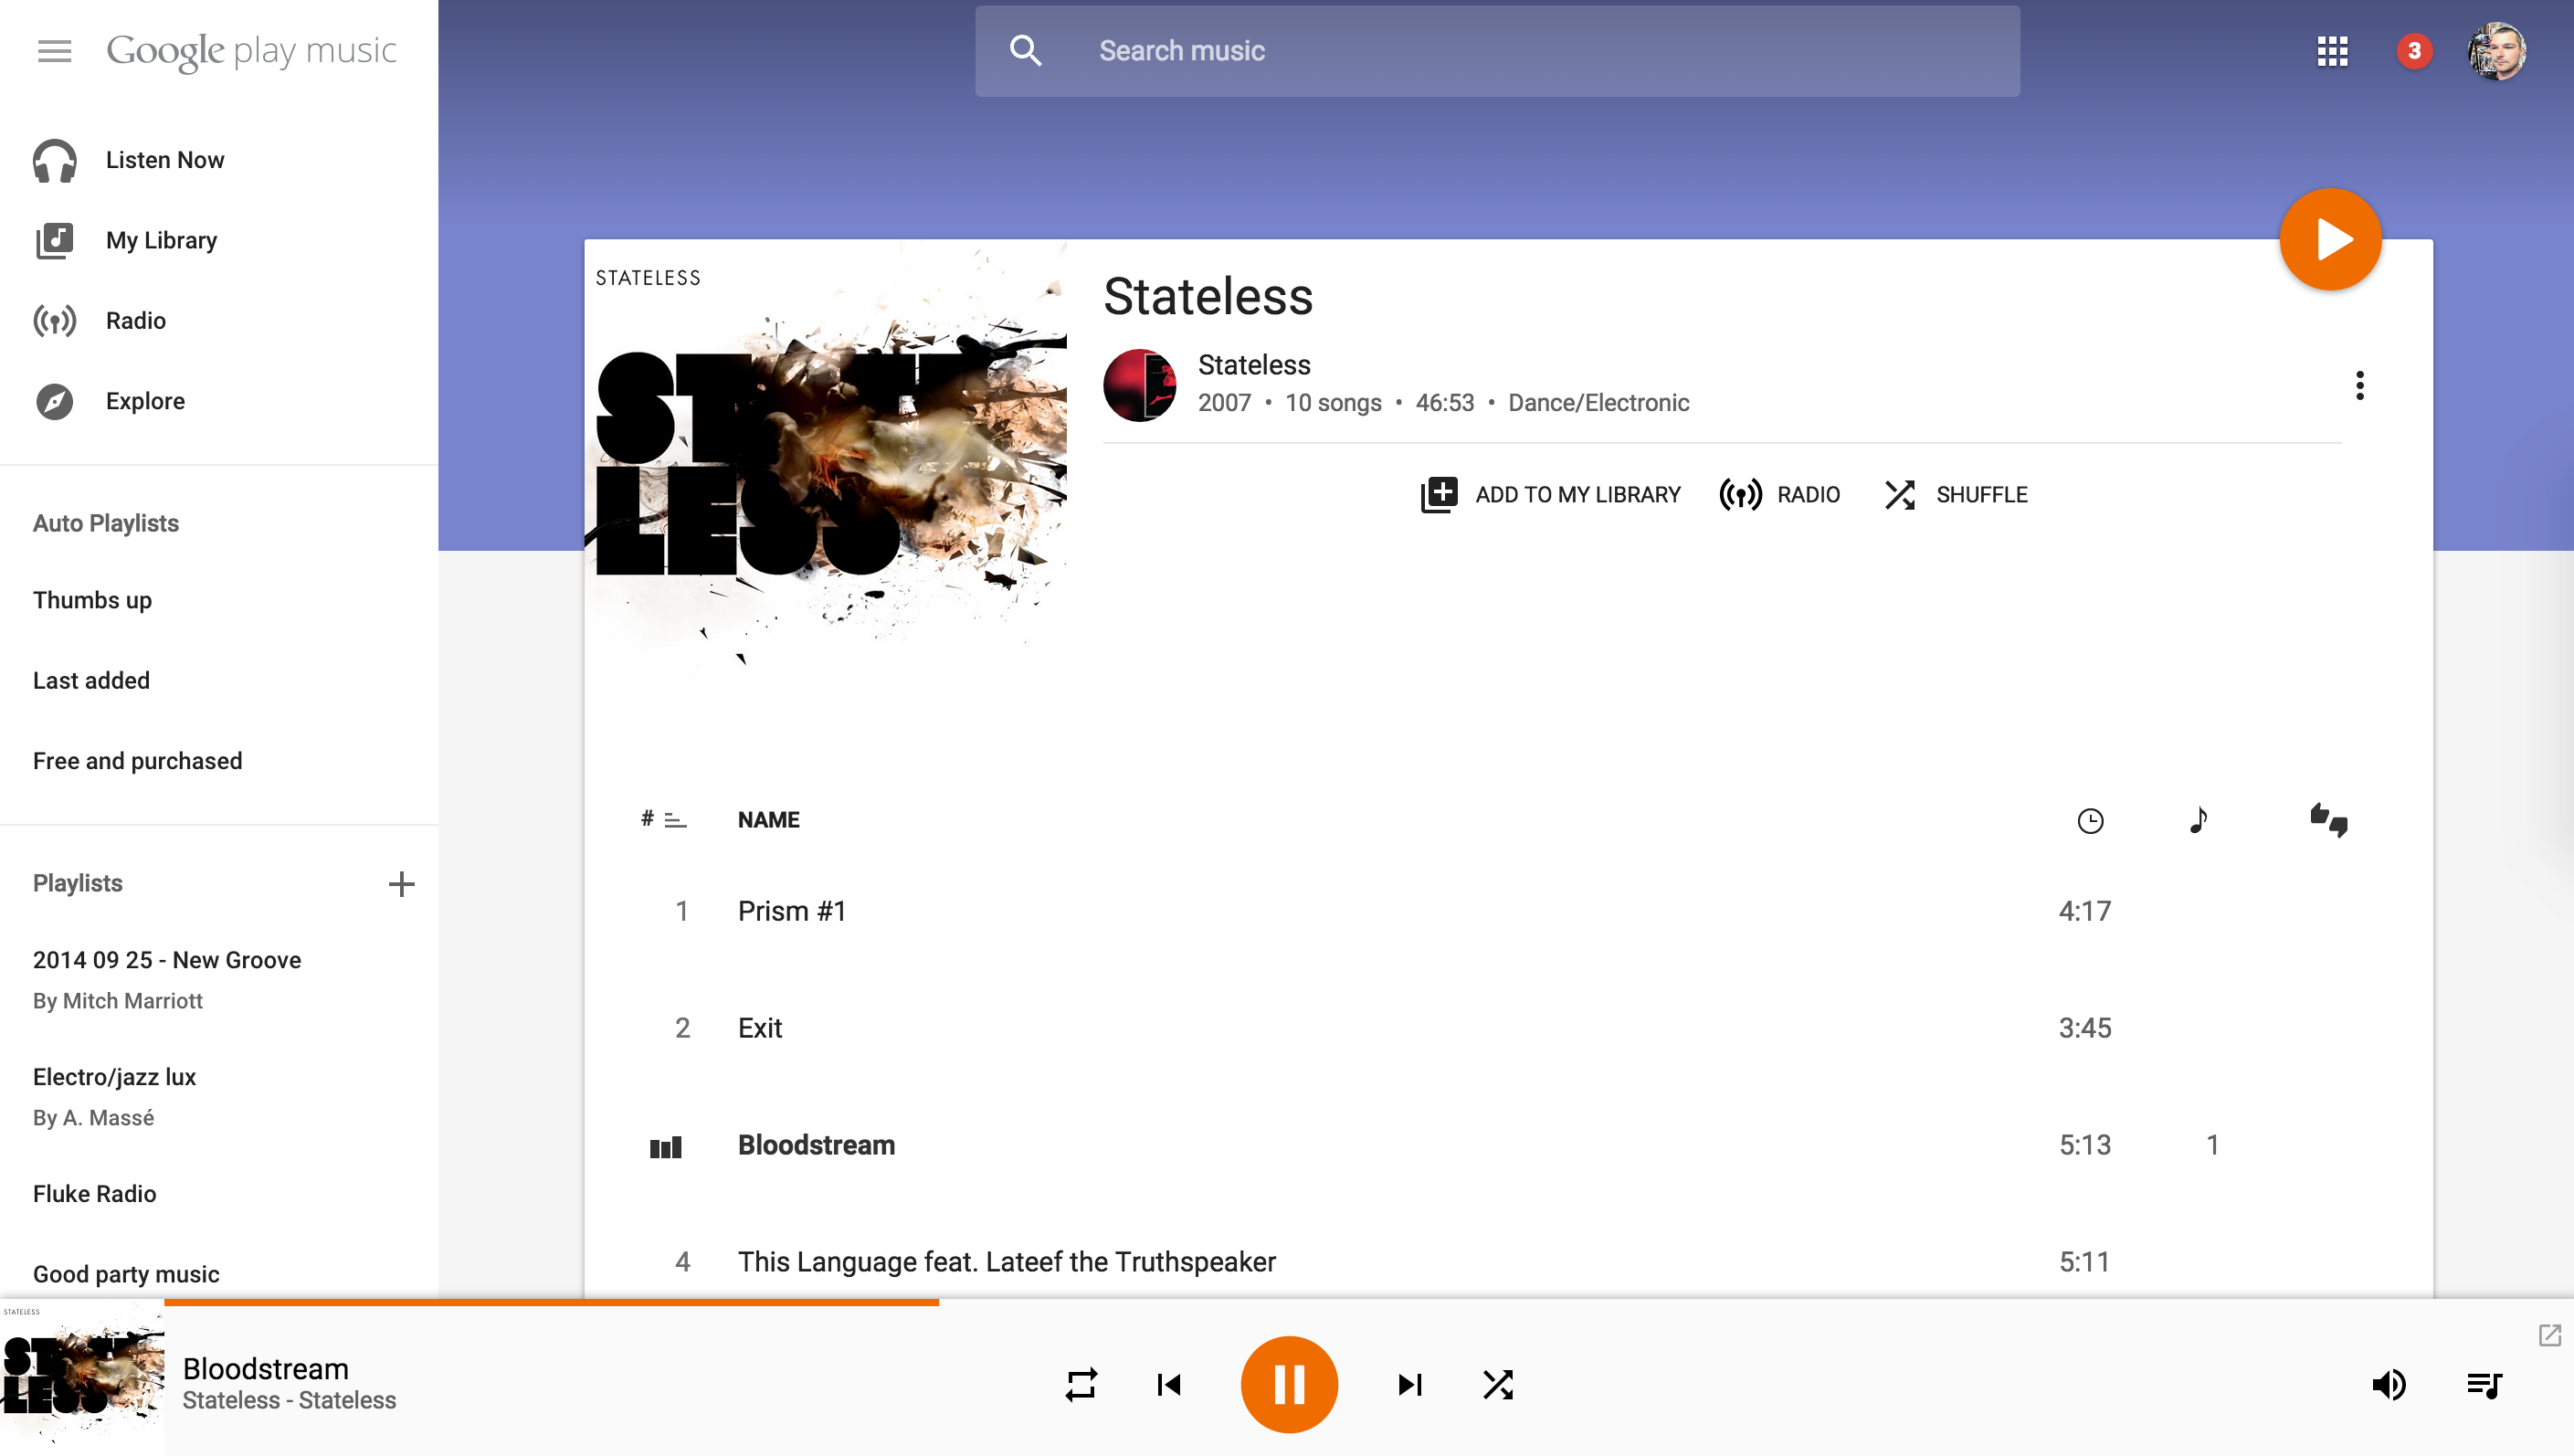Go to My Library

click(161, 240)
